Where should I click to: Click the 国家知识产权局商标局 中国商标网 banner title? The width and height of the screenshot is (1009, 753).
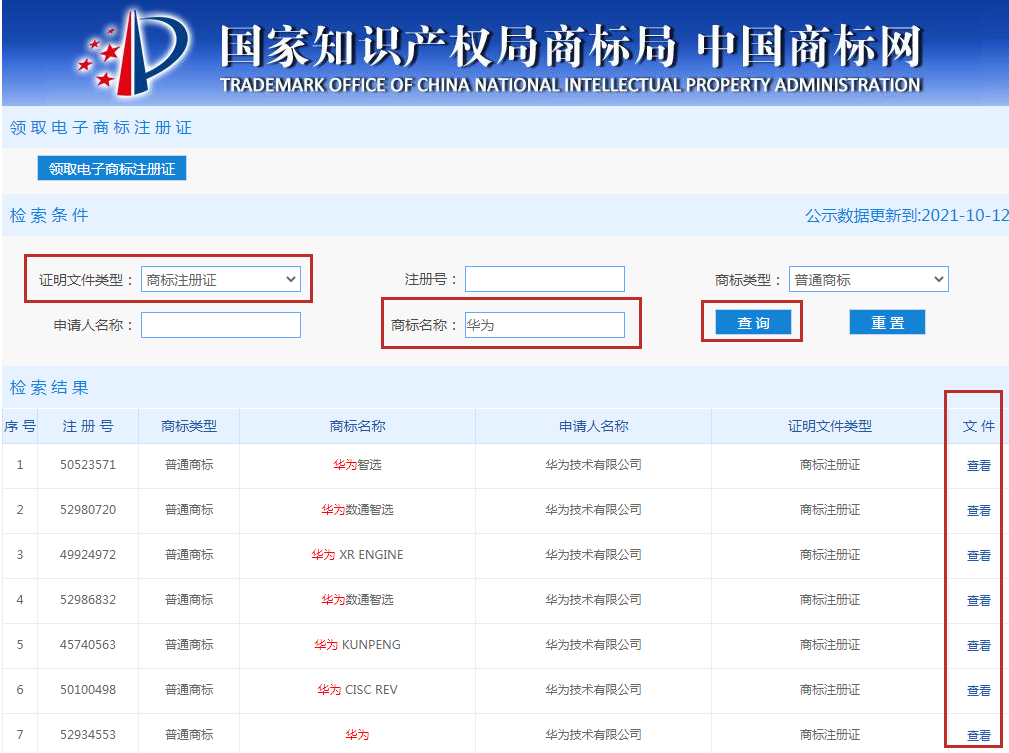coord(571,46)
